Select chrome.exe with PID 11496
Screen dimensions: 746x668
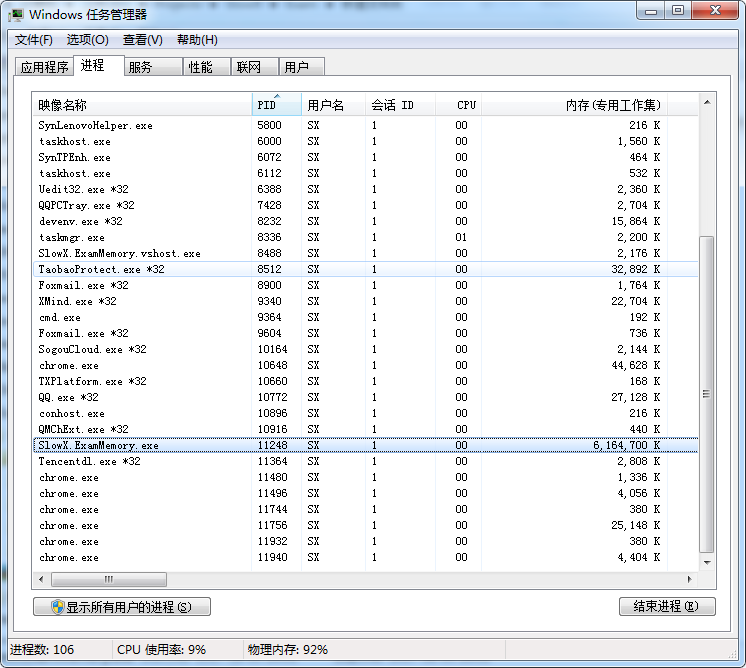coord(365,493)
